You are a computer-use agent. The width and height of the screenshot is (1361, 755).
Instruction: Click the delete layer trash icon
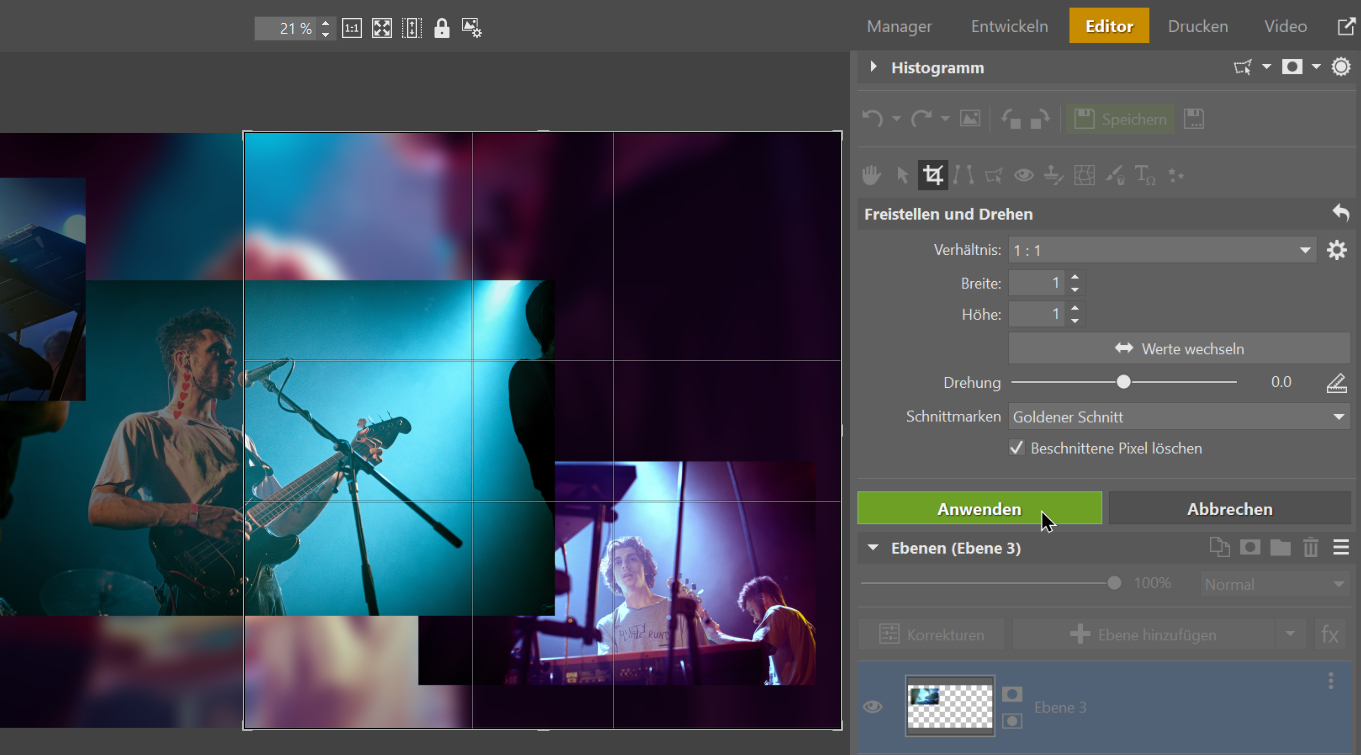(1311, 547)
